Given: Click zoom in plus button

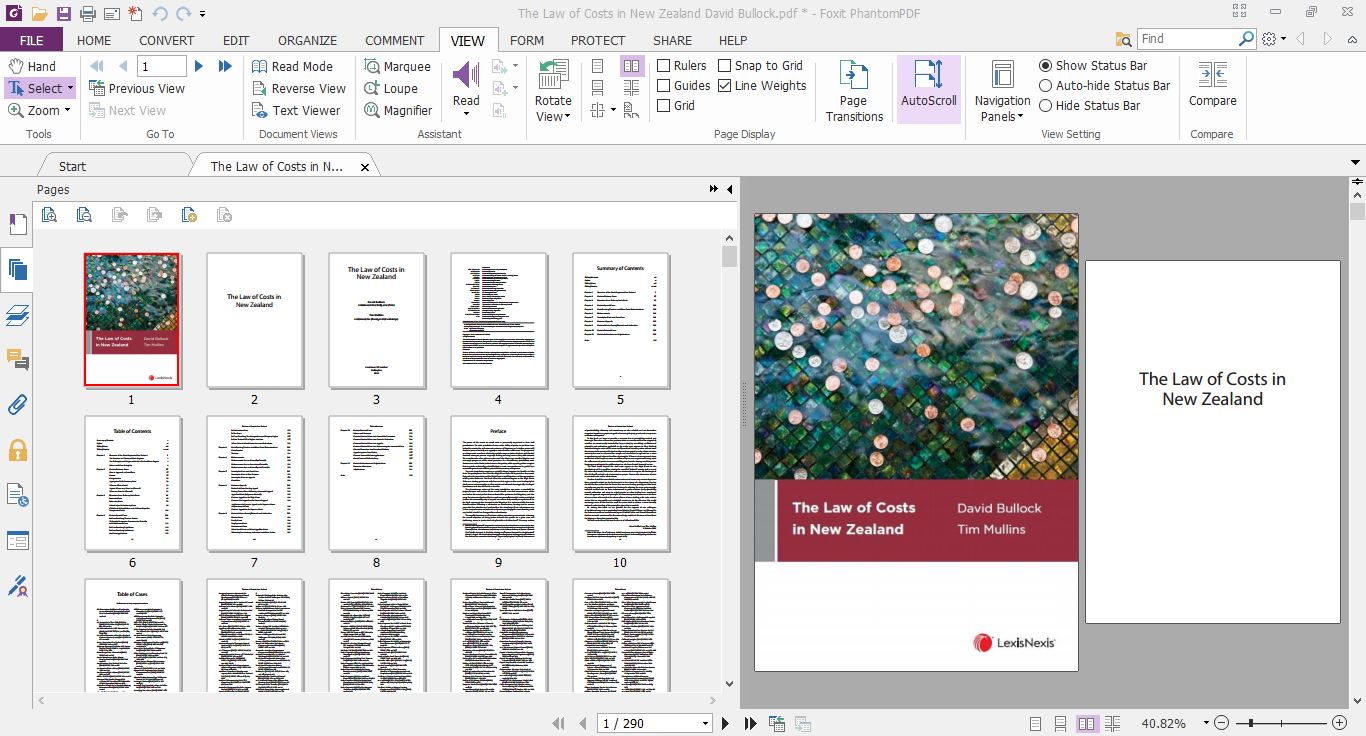Looking at the screenshot, I should coord(1340,723).
